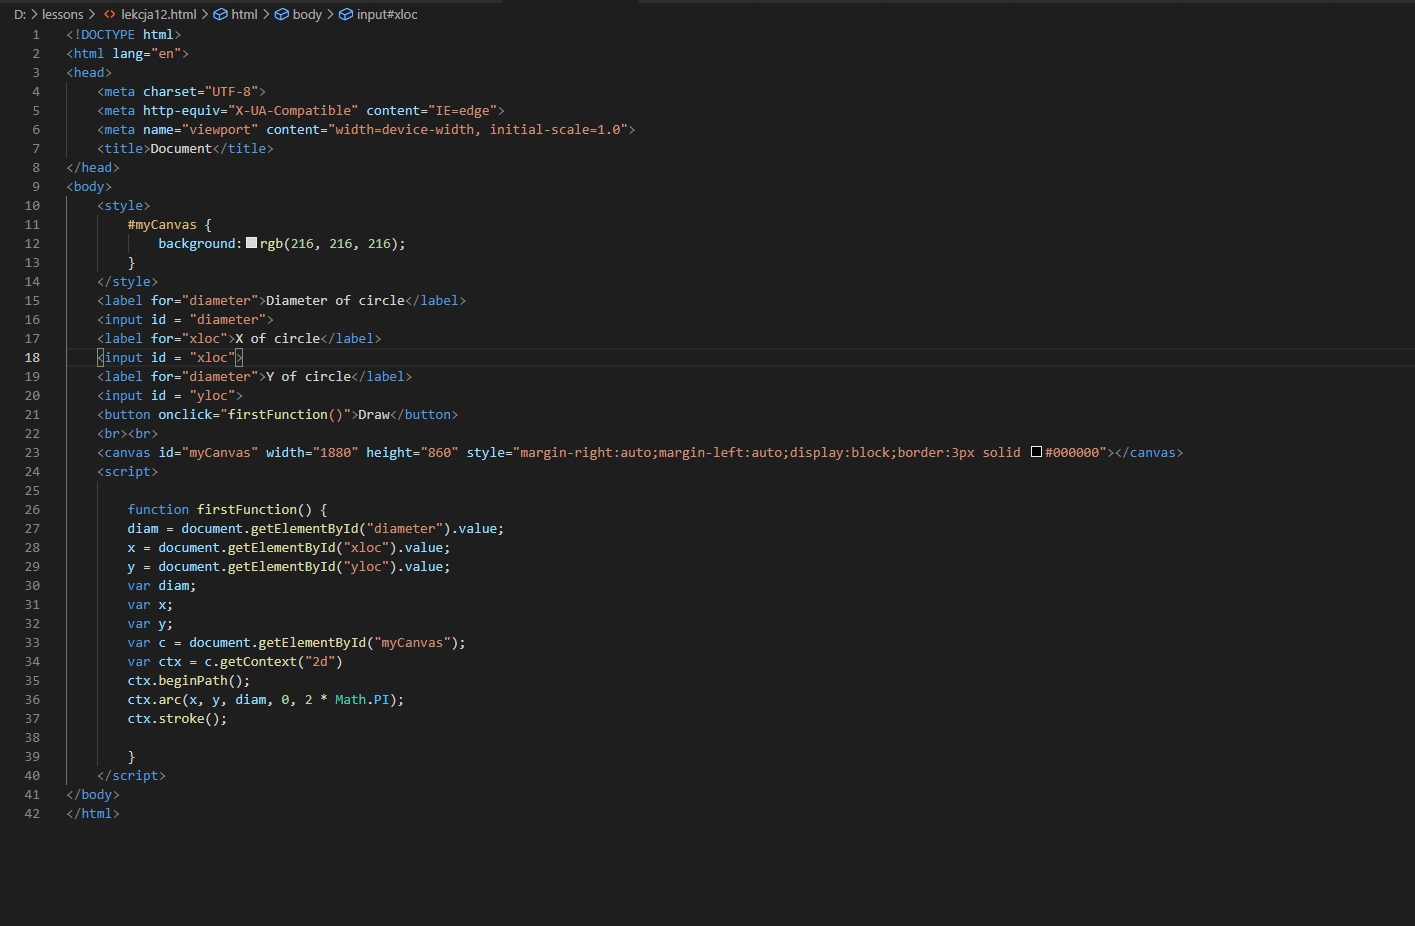Click the function name firstFunction on line 26
Image resolution: width=1415 pixels, height=926 pixels.
pyautogui.click(x=247, y=510)
